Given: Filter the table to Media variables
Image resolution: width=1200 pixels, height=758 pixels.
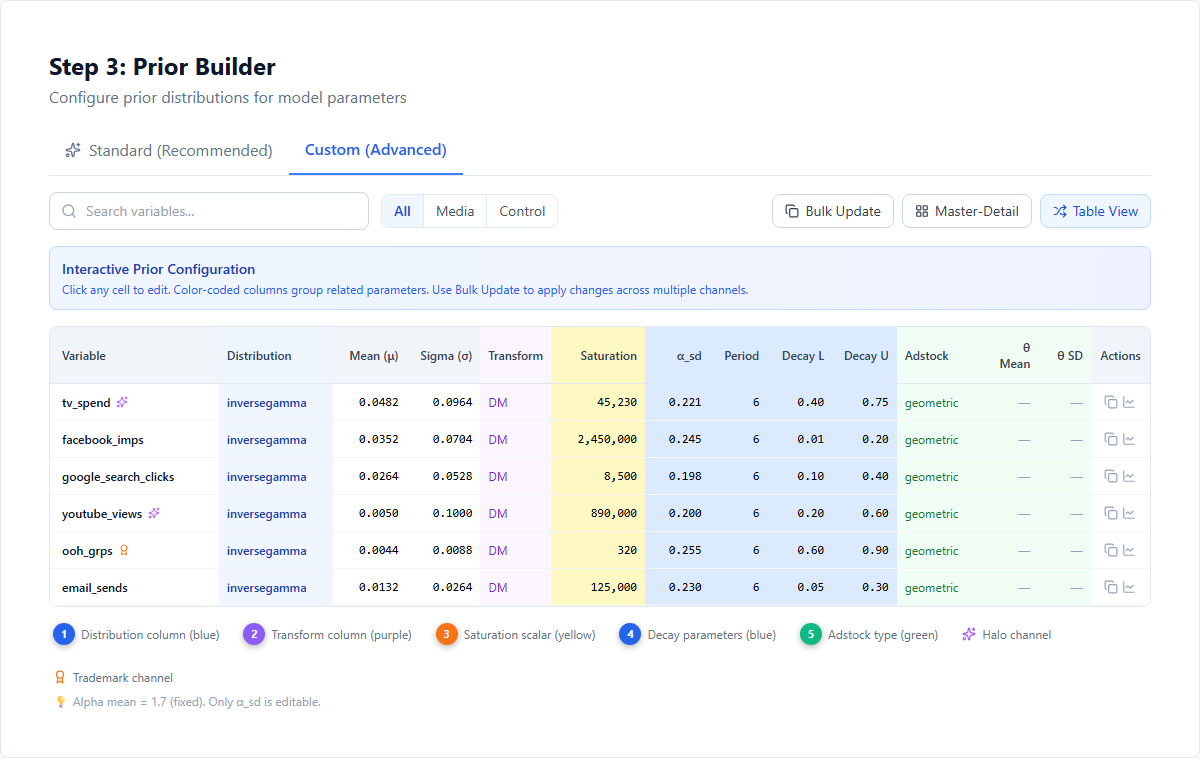Looking at the screenshot, I should [455, 211].
